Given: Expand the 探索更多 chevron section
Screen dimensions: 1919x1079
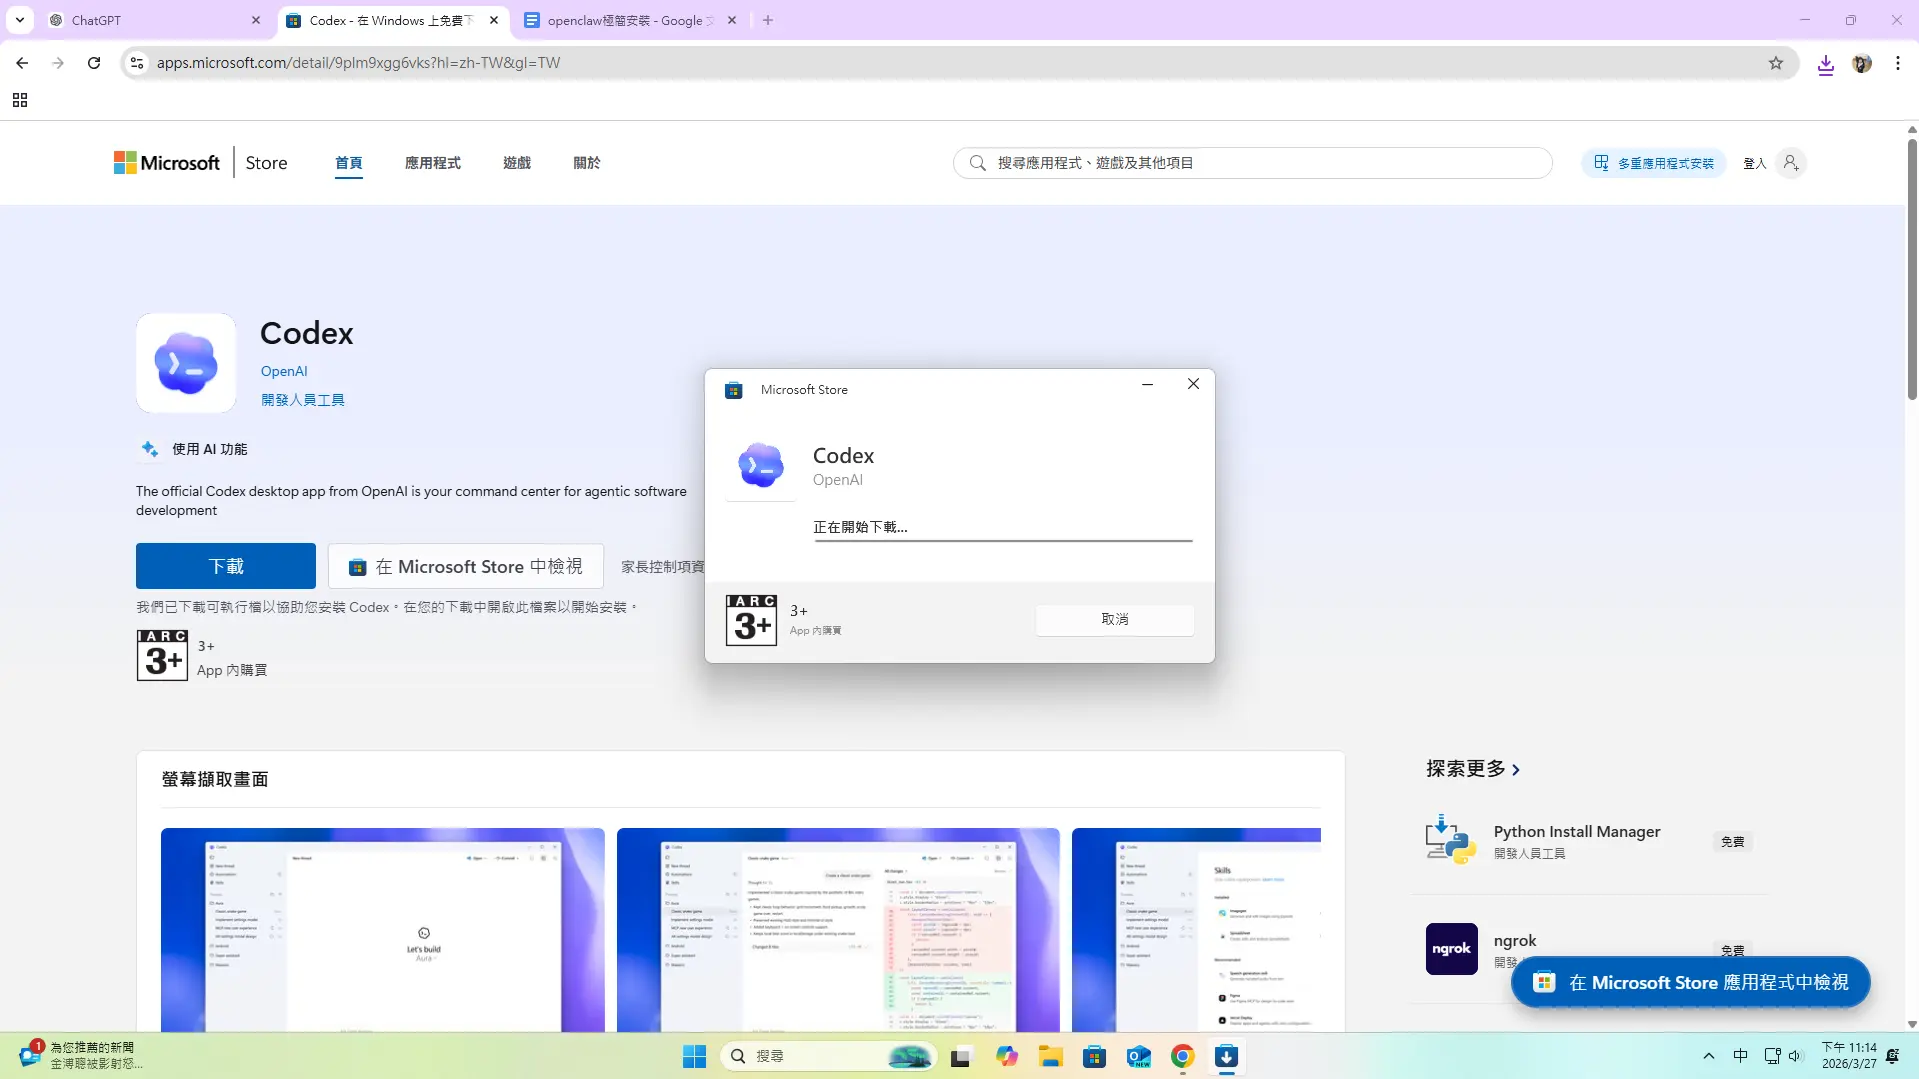Looking at the screenshot, I should point(1516,769).
